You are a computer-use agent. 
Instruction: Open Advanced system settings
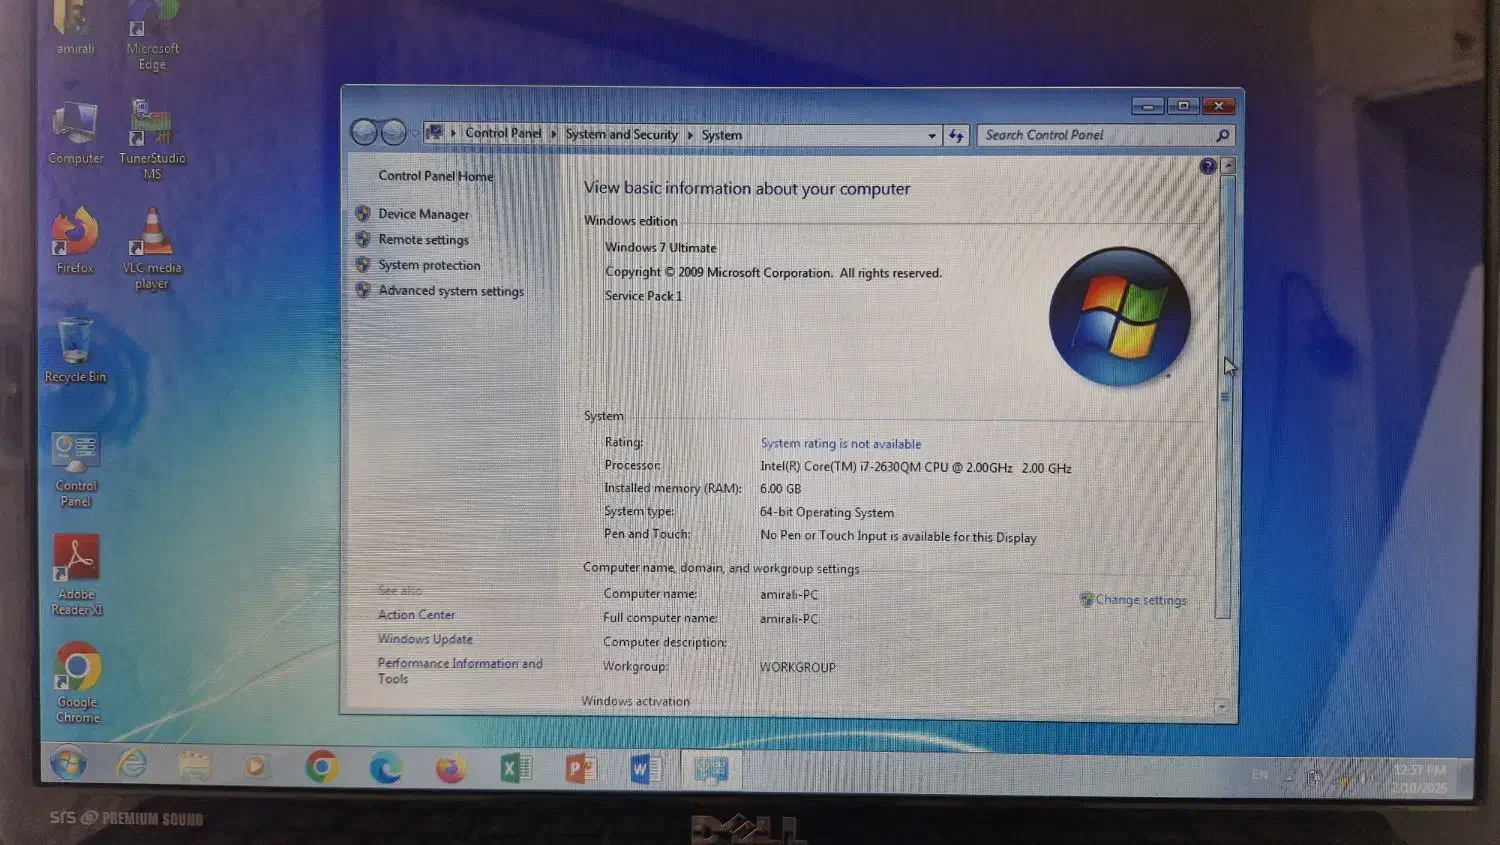[x=451, y=291]
